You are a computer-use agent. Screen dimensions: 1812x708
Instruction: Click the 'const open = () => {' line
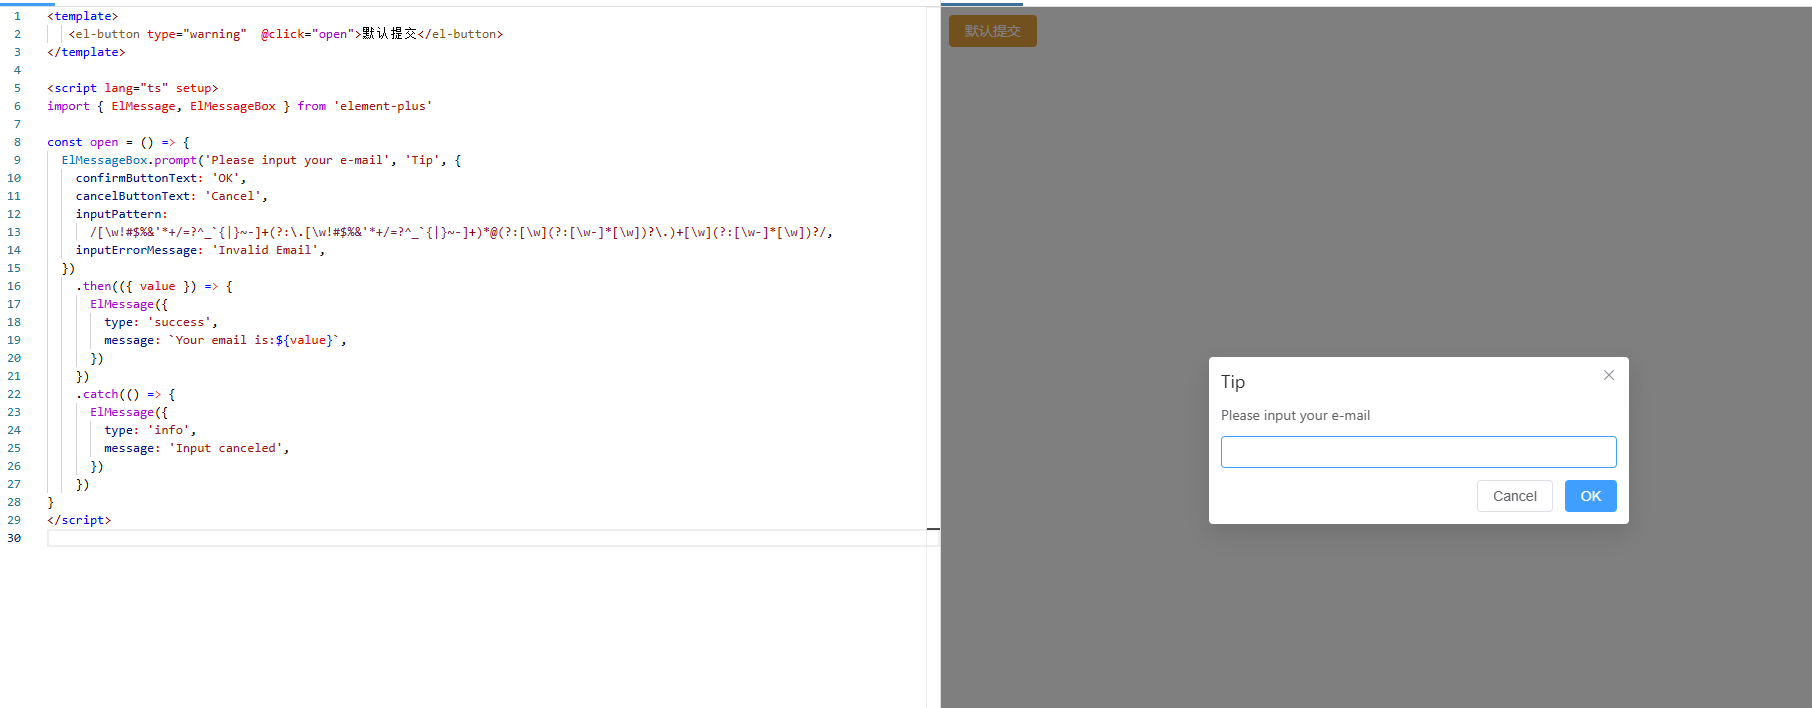coord(118,142)
